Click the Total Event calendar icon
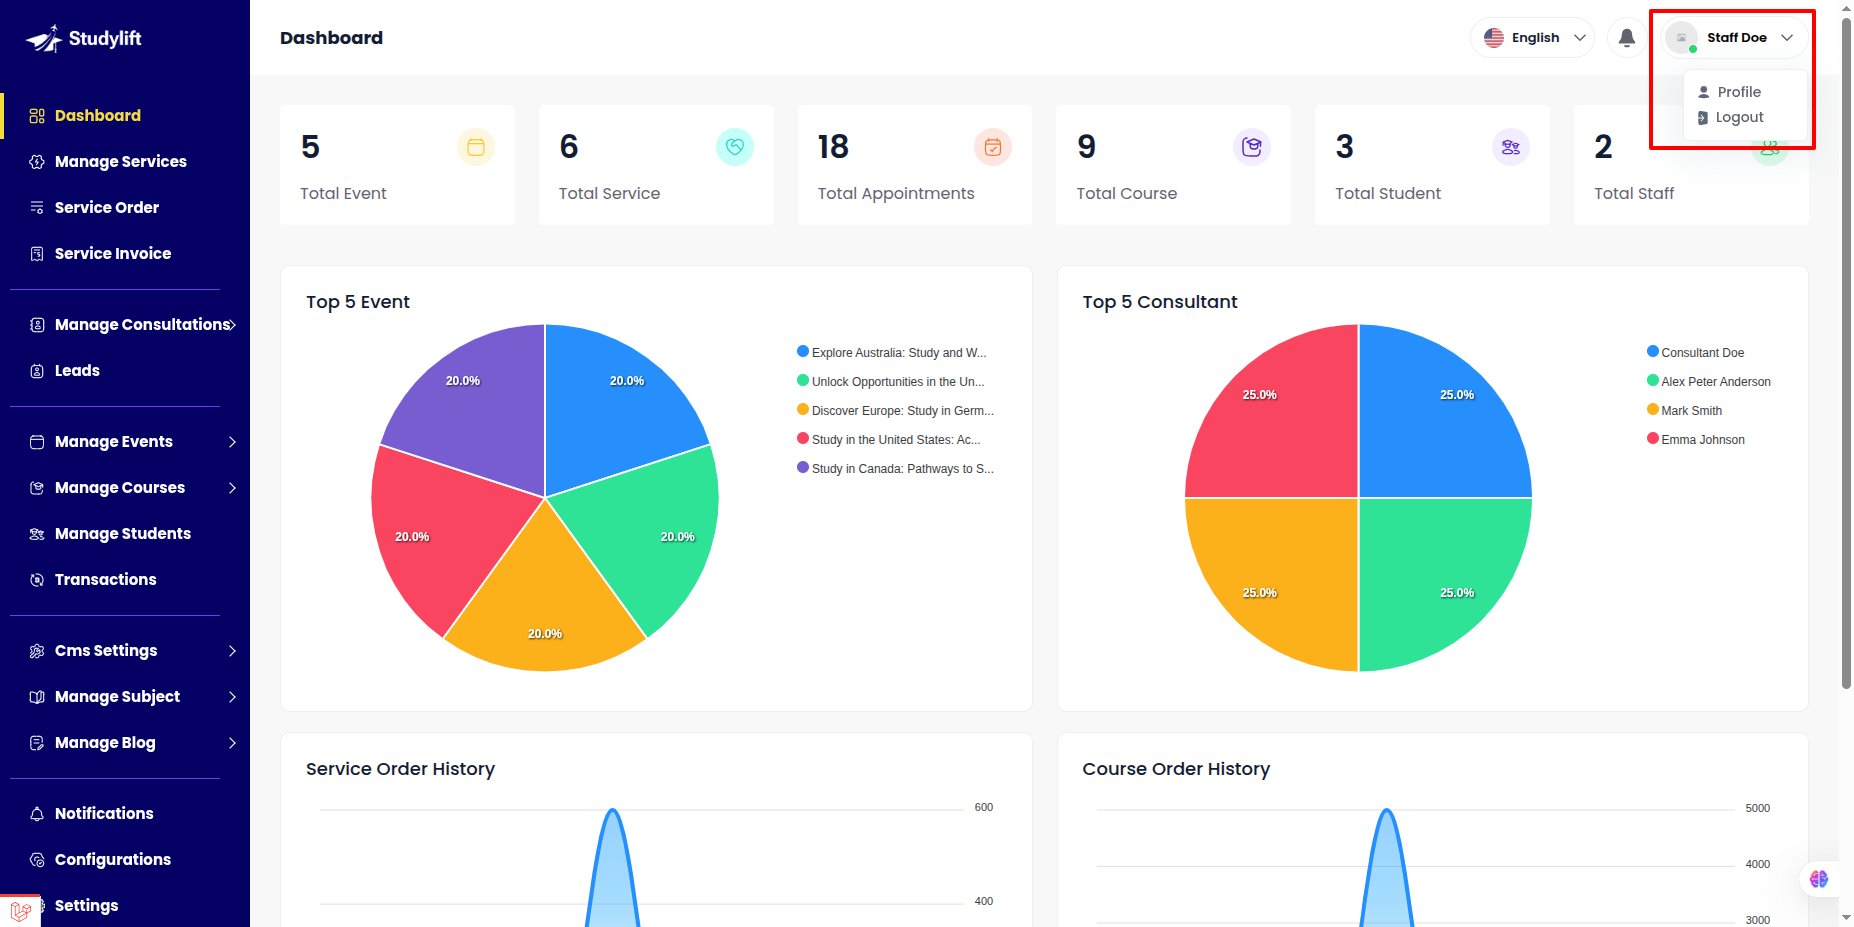Image resolution: width=1854 pixels, height=927 pixels. click(476, 147)
